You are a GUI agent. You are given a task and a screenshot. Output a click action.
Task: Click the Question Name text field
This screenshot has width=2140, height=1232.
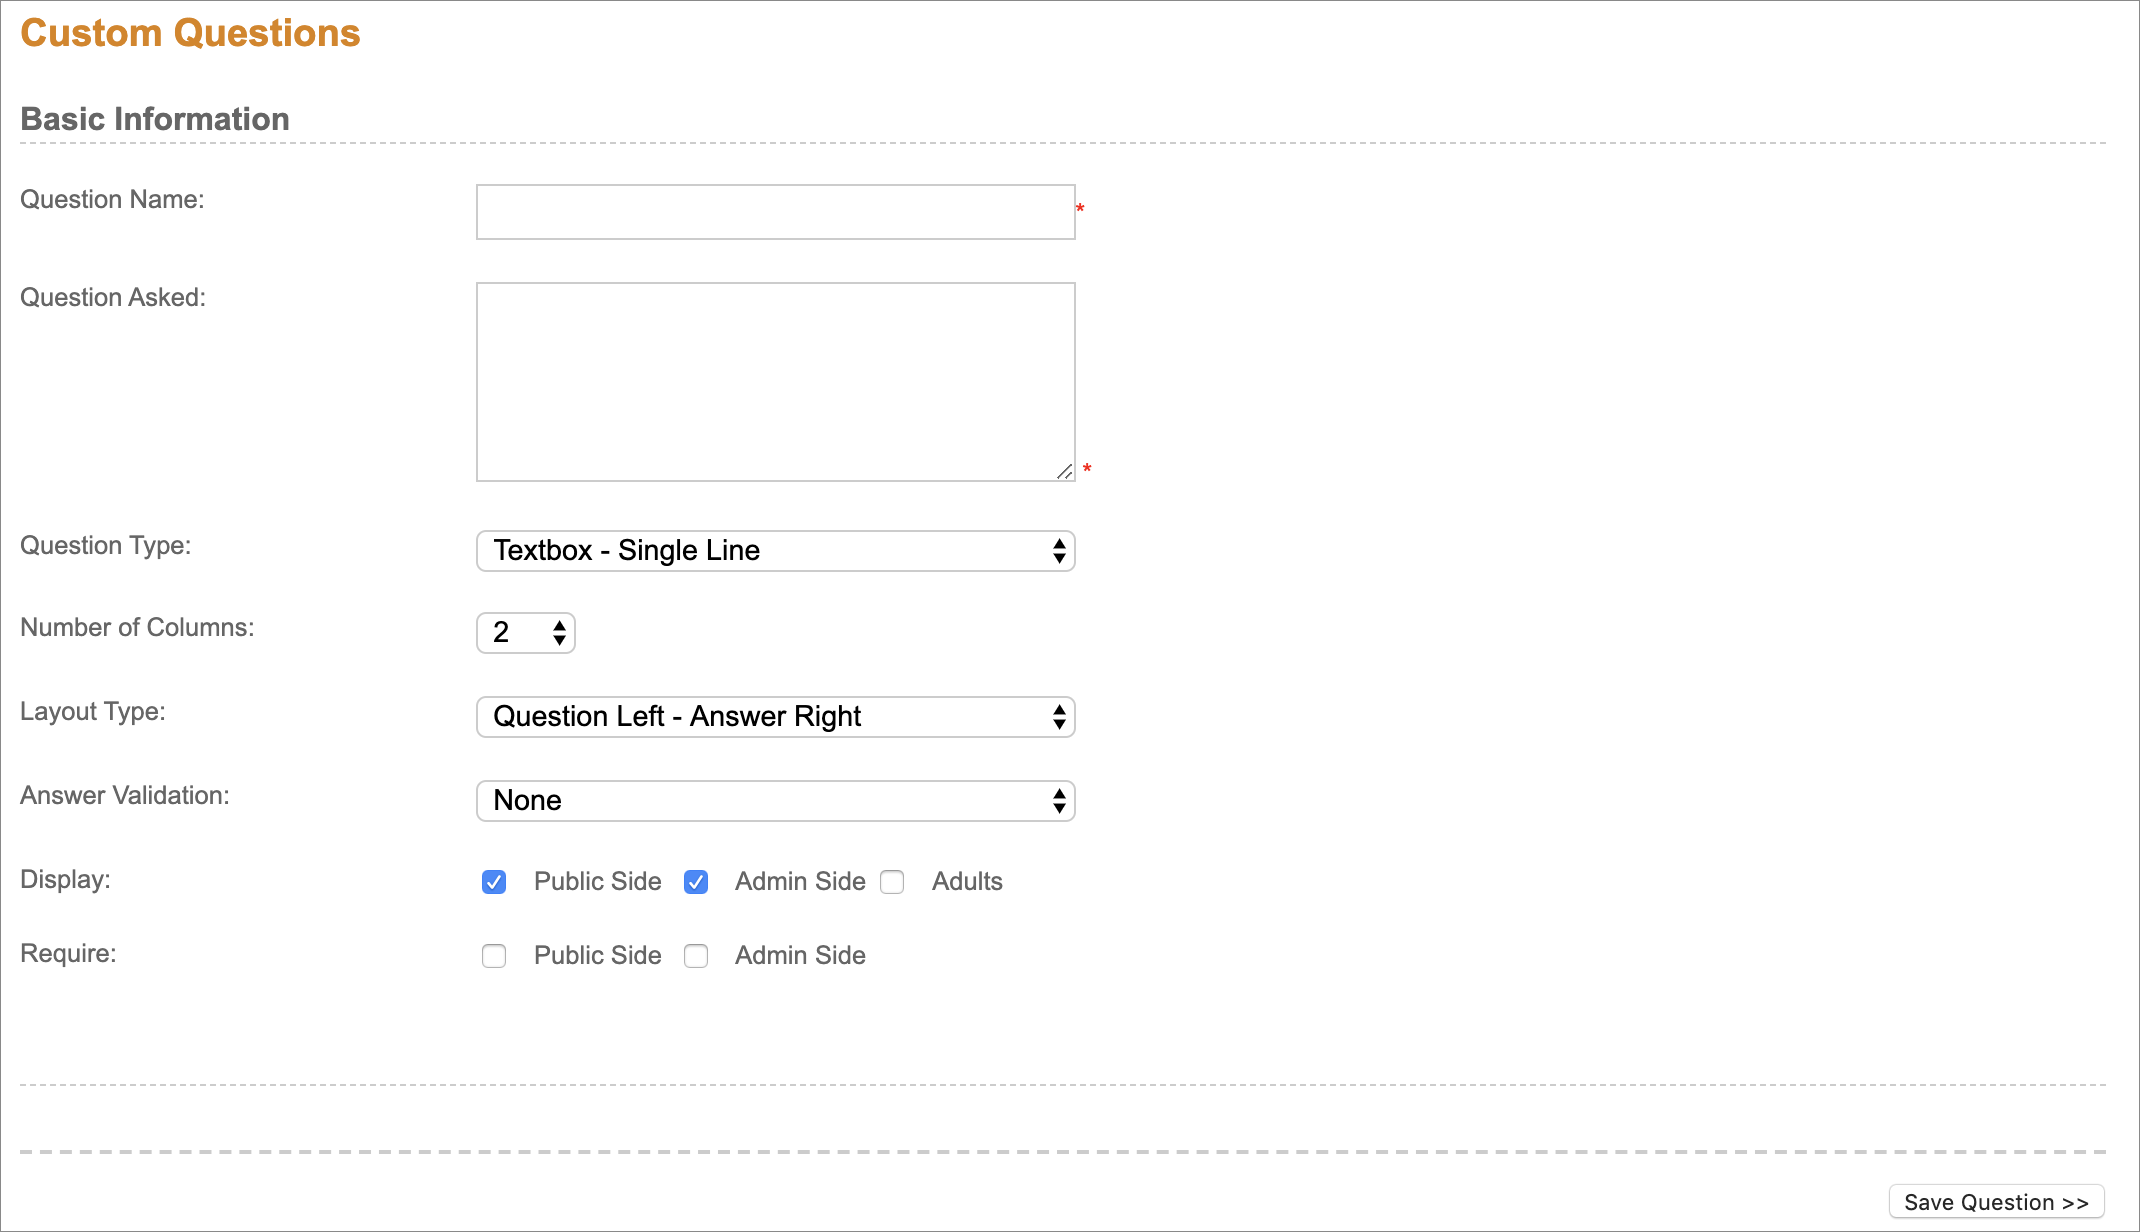[x=775, y=212]
